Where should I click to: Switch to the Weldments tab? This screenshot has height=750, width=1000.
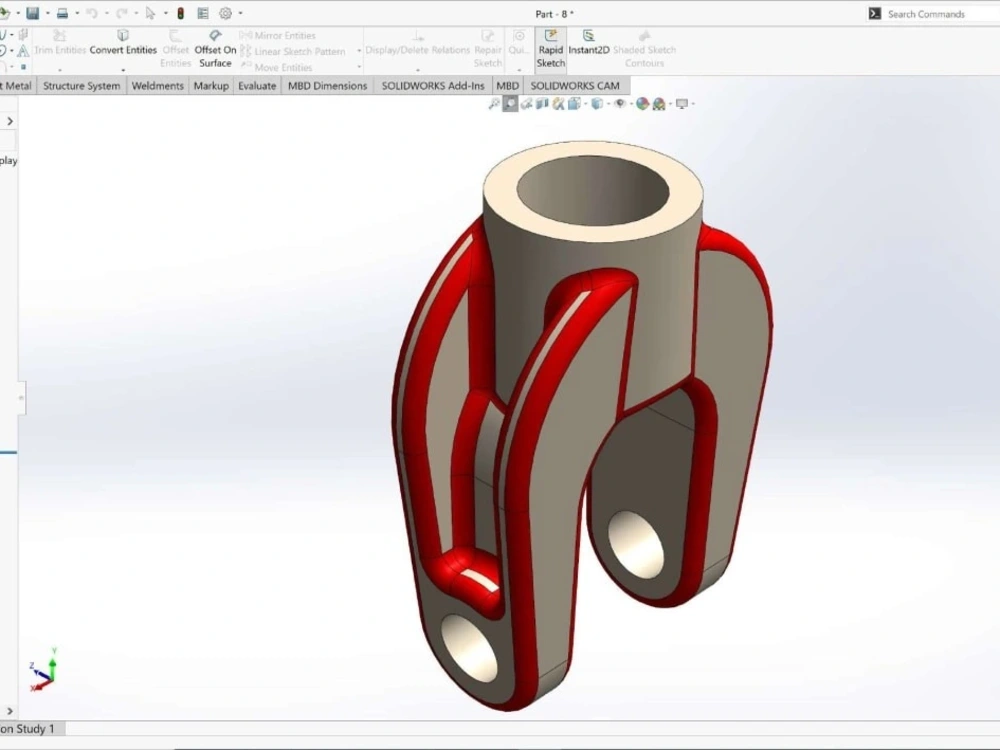click(x=158, y=85)
